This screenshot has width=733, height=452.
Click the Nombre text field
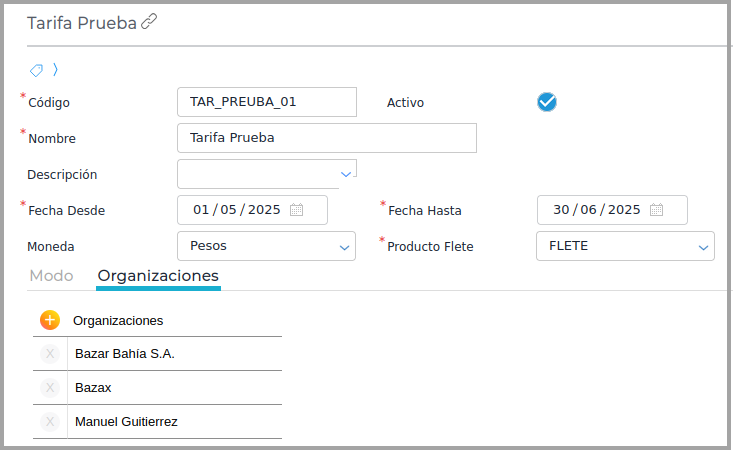(x=326, y=138)
